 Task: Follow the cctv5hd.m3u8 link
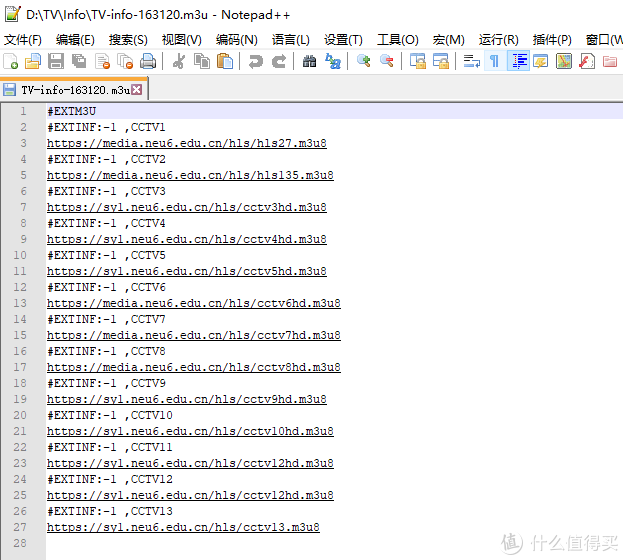(x=187, y=271)
